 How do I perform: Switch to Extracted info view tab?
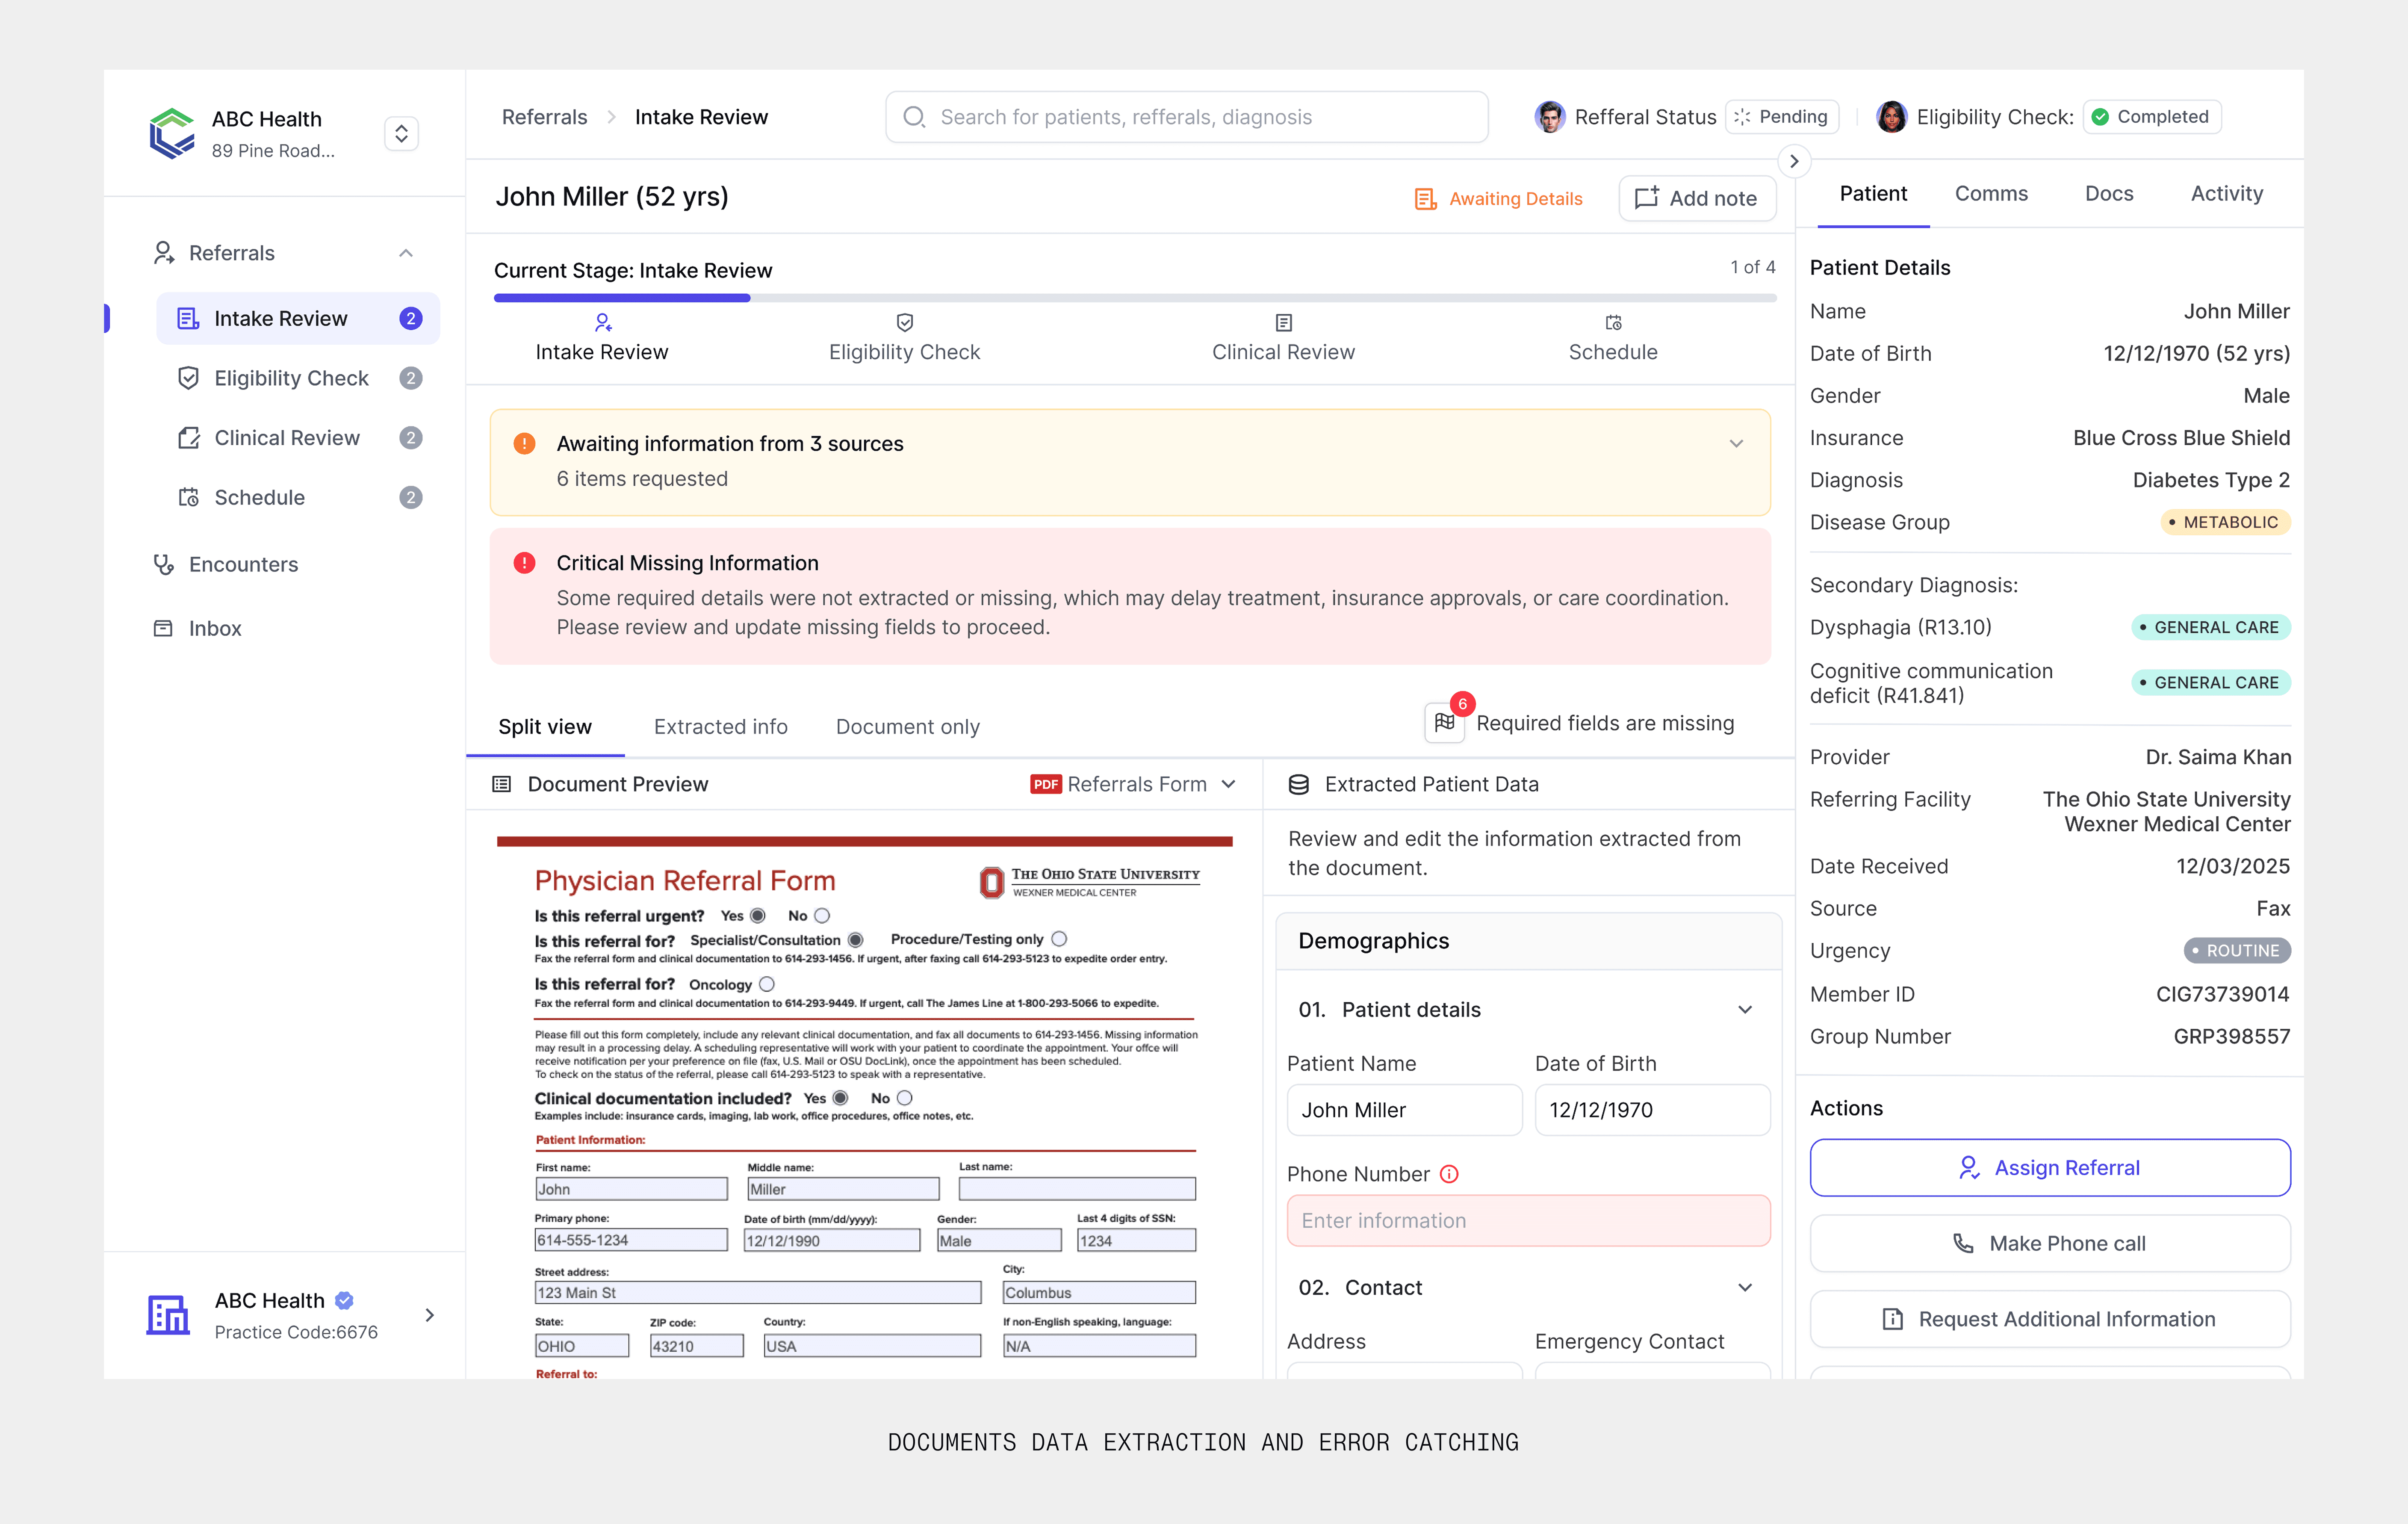pyautogui.click(x=720, y=727)
